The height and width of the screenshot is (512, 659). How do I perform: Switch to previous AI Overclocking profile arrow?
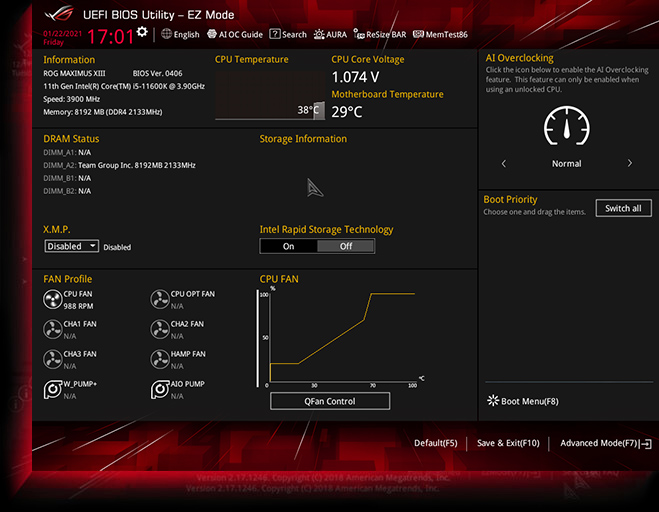(x=504, y=164)
